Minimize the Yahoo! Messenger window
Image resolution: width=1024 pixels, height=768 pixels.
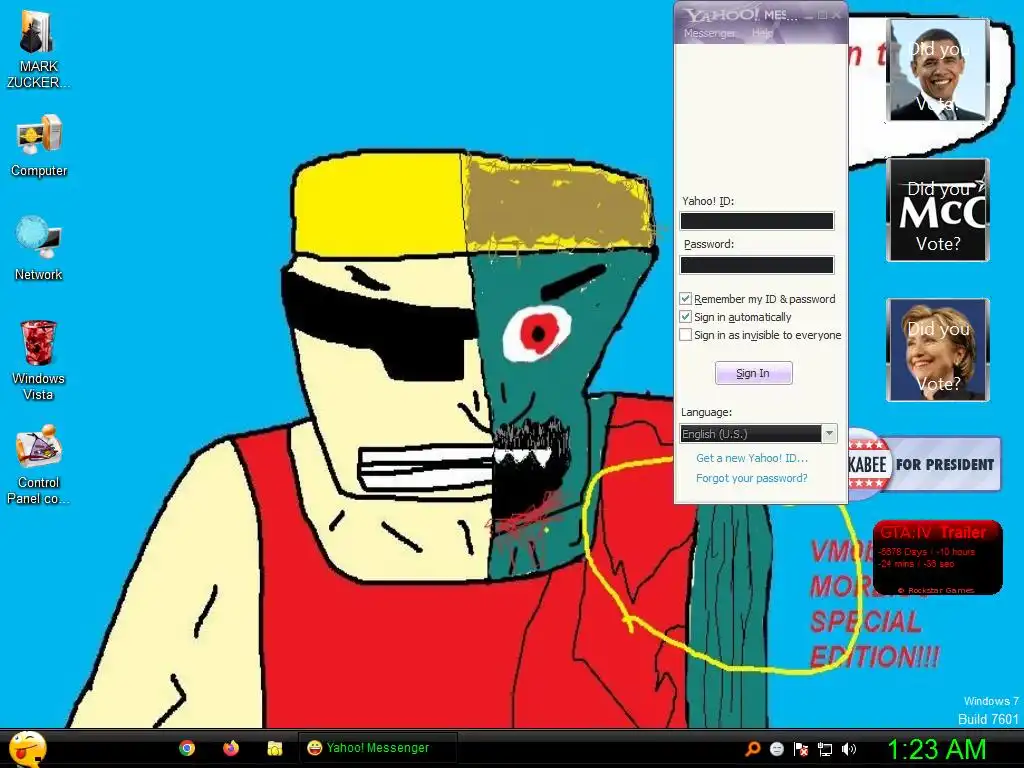tap(810, 15)
